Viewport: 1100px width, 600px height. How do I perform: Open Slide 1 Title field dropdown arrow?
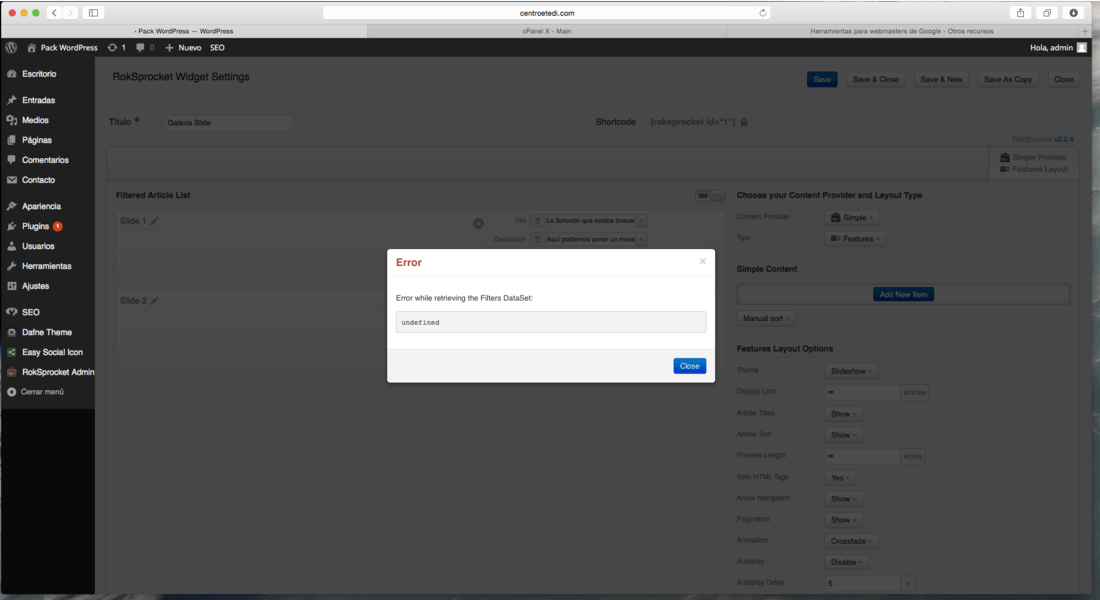641,220
